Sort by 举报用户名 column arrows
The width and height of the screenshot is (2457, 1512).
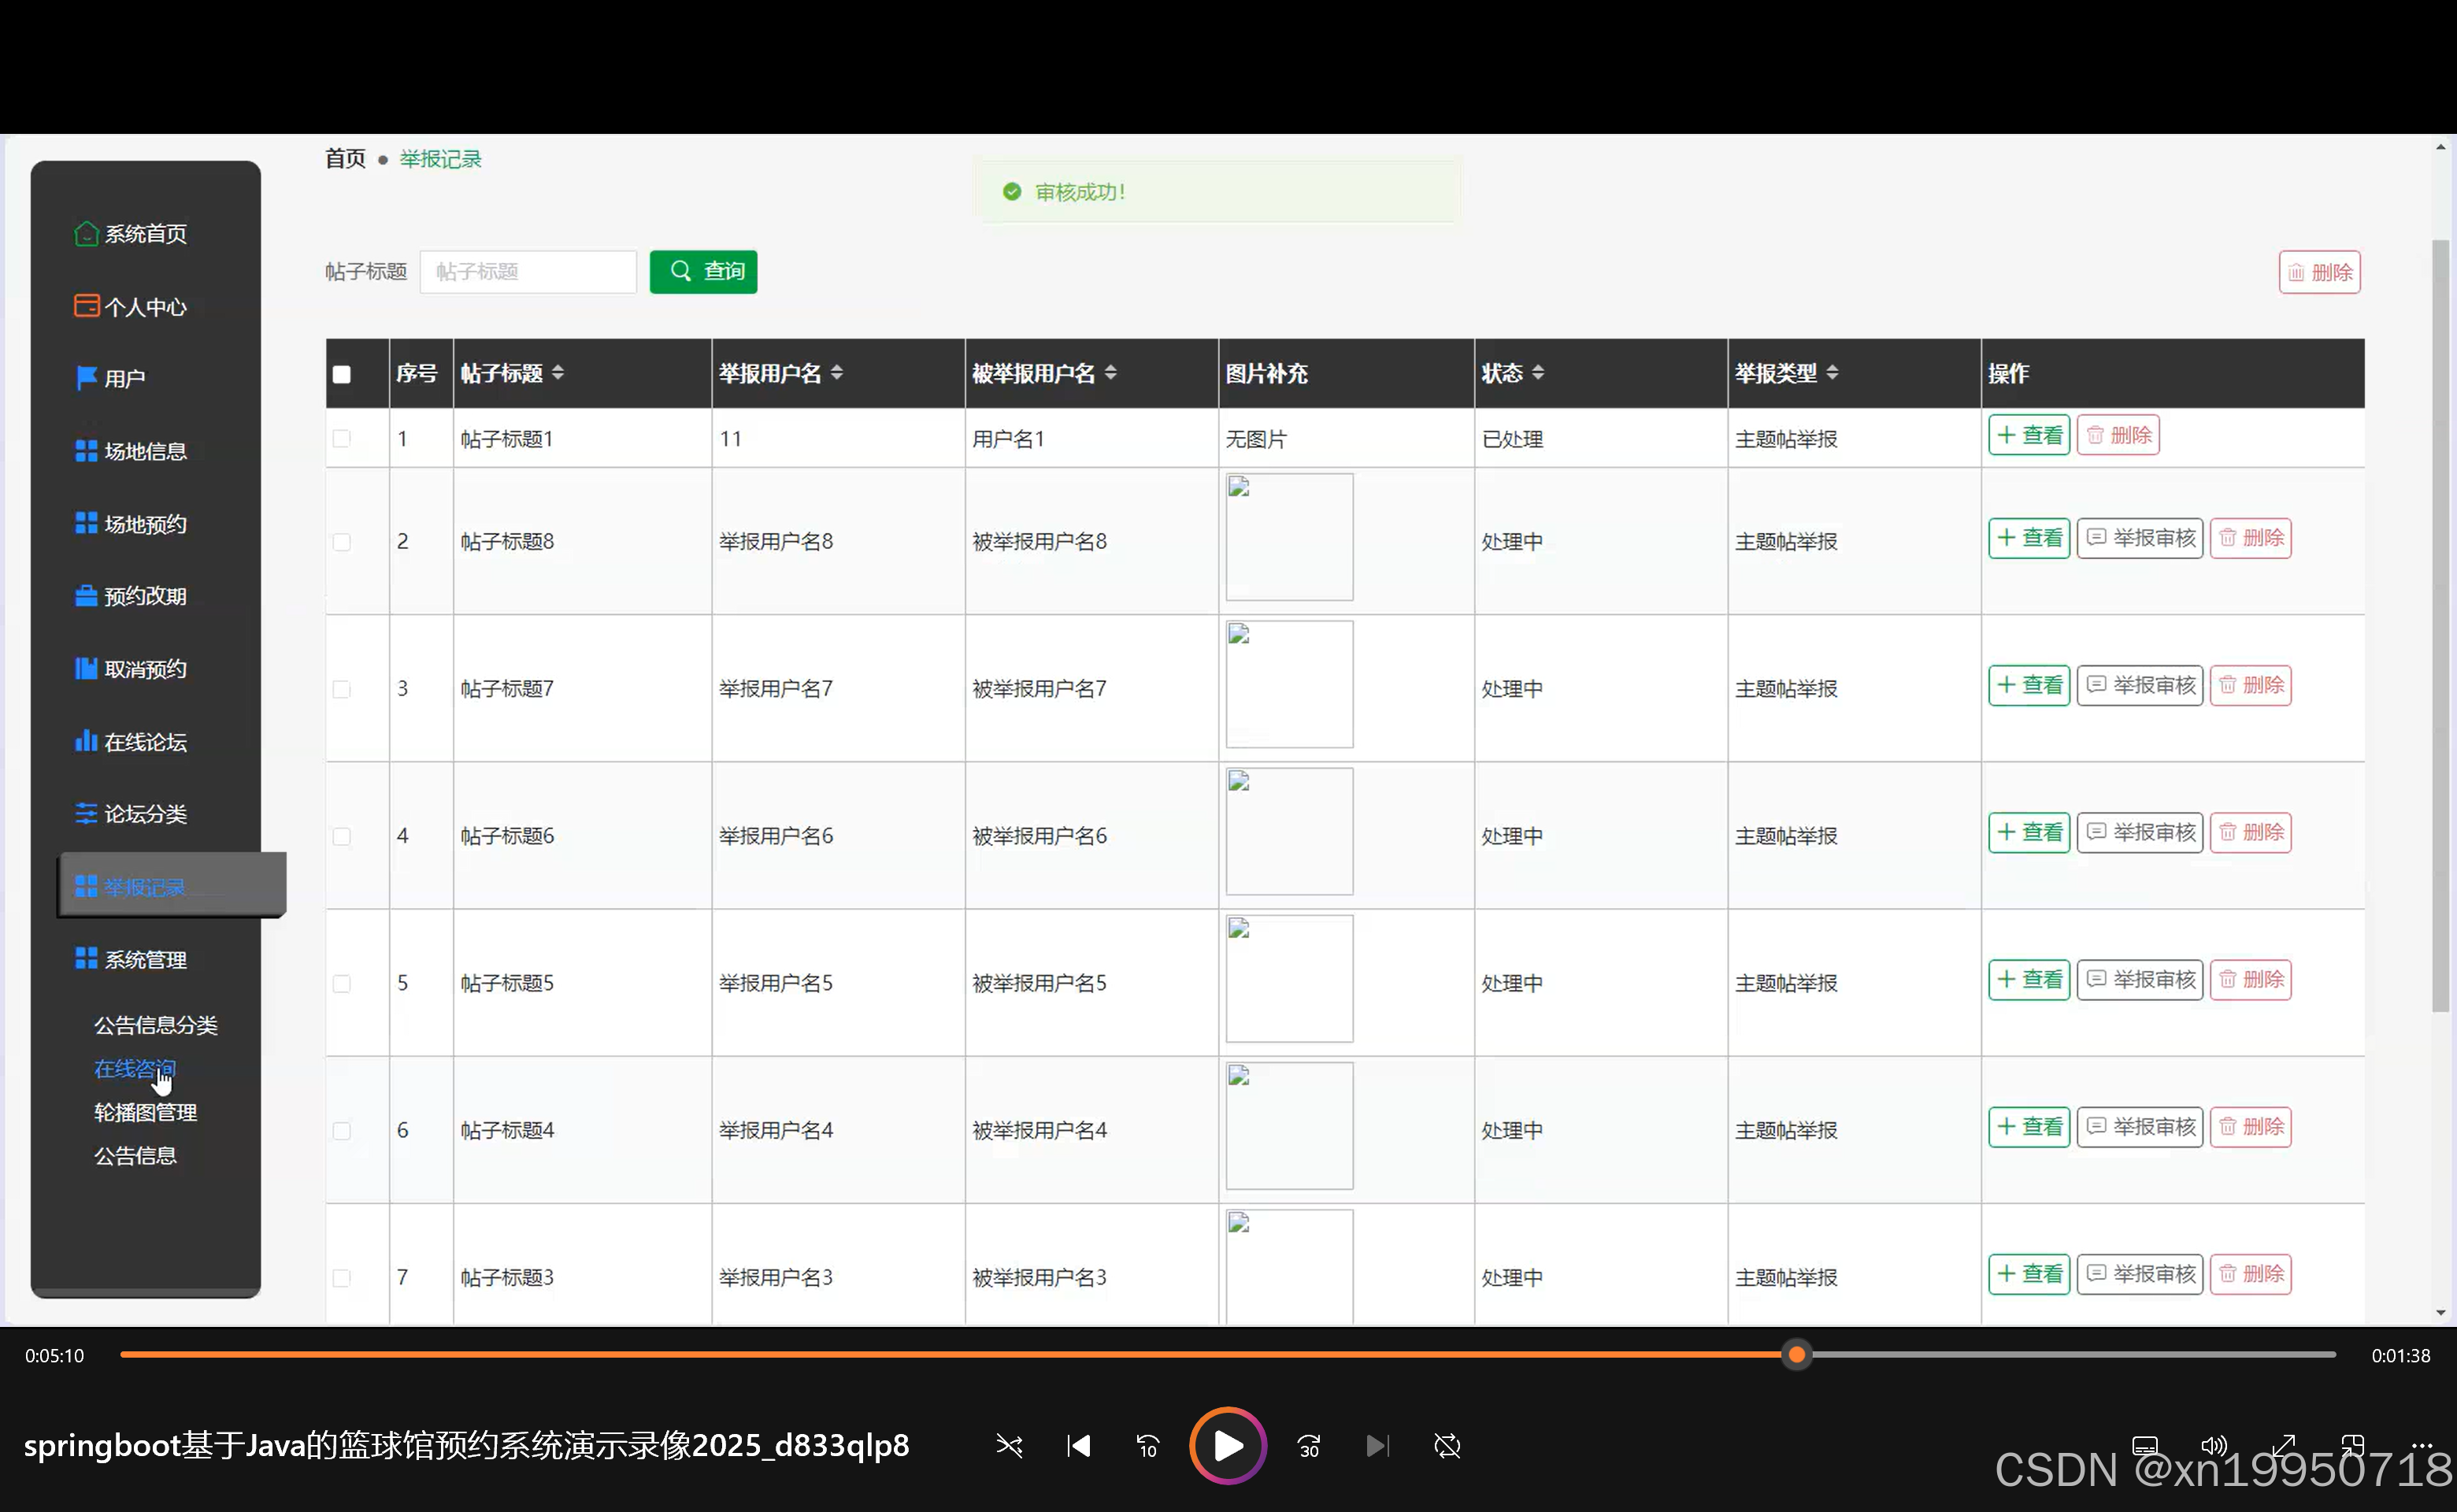(837, 373)
